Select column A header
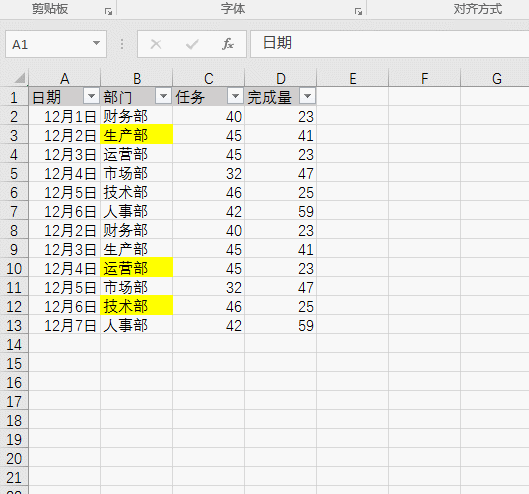The height and width of the screenshot is (494, 529). (64, 79)
